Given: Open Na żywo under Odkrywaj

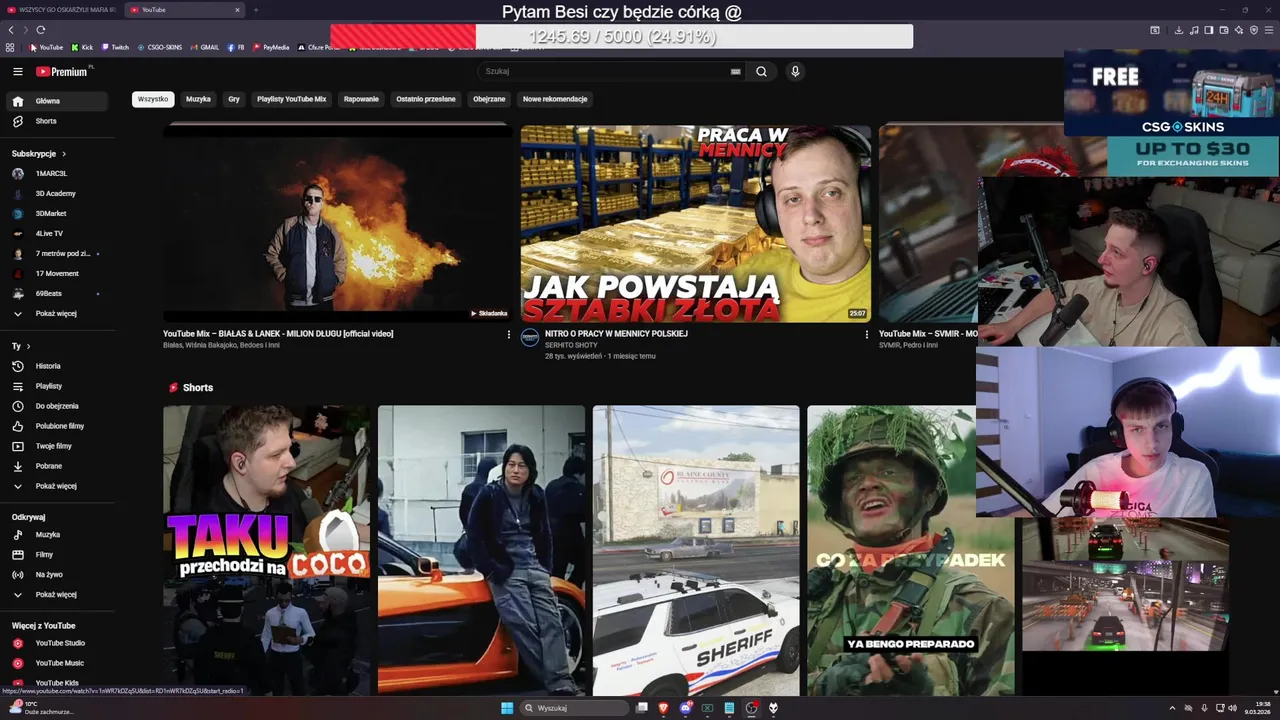Looking at the screenshot, I should (x=56, y=575).
